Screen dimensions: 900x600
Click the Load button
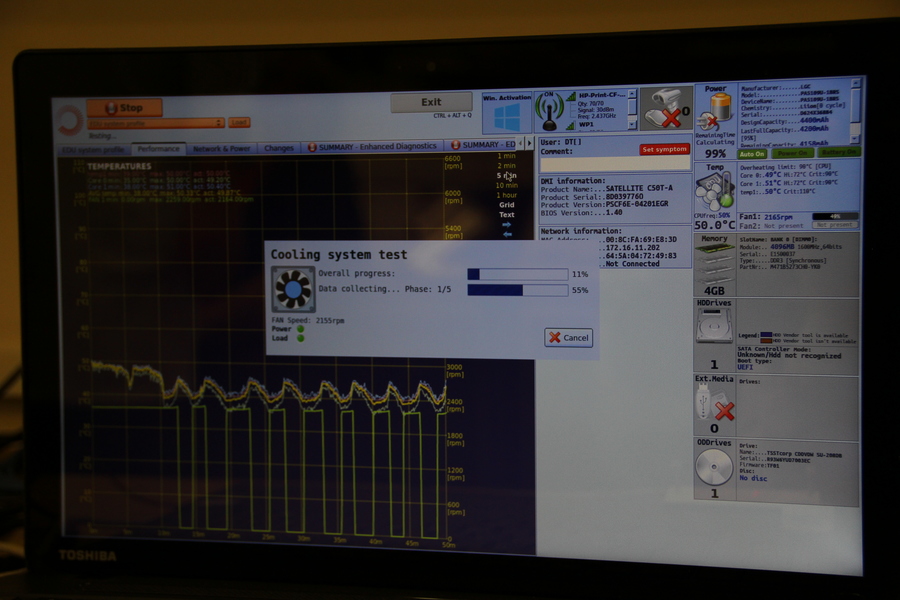[x=239, y=122]
